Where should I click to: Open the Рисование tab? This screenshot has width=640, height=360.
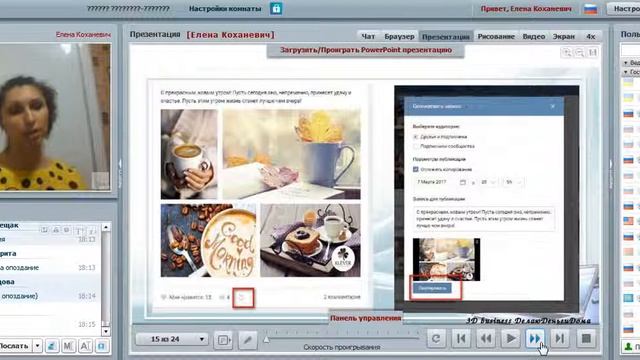[x=496, y=36]
